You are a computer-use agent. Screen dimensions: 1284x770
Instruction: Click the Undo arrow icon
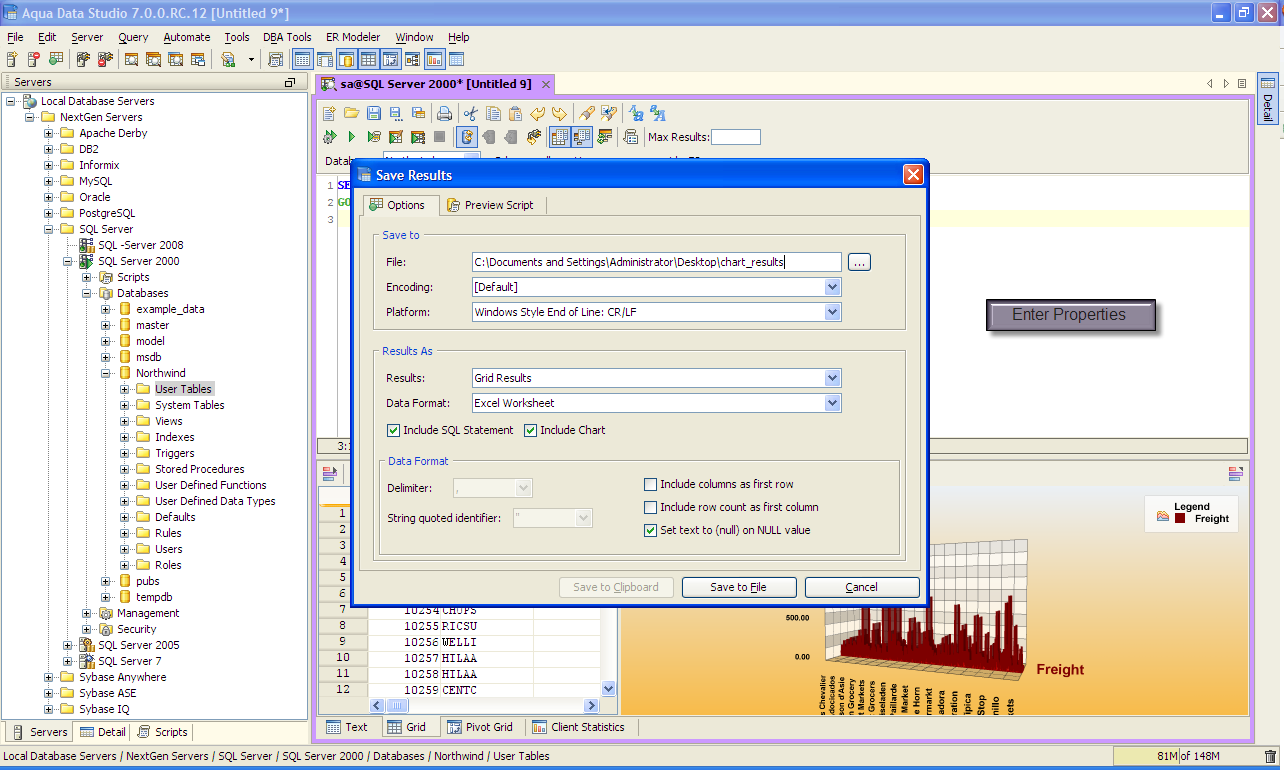click(x=538, y=114)
